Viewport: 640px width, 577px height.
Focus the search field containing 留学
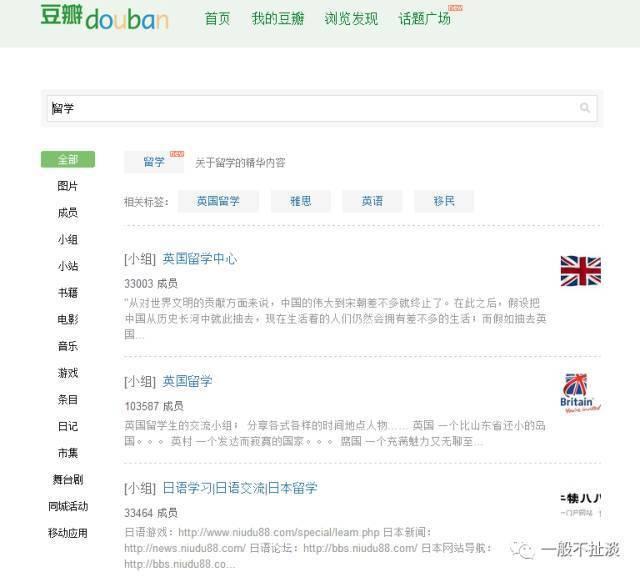click(322, 108)
